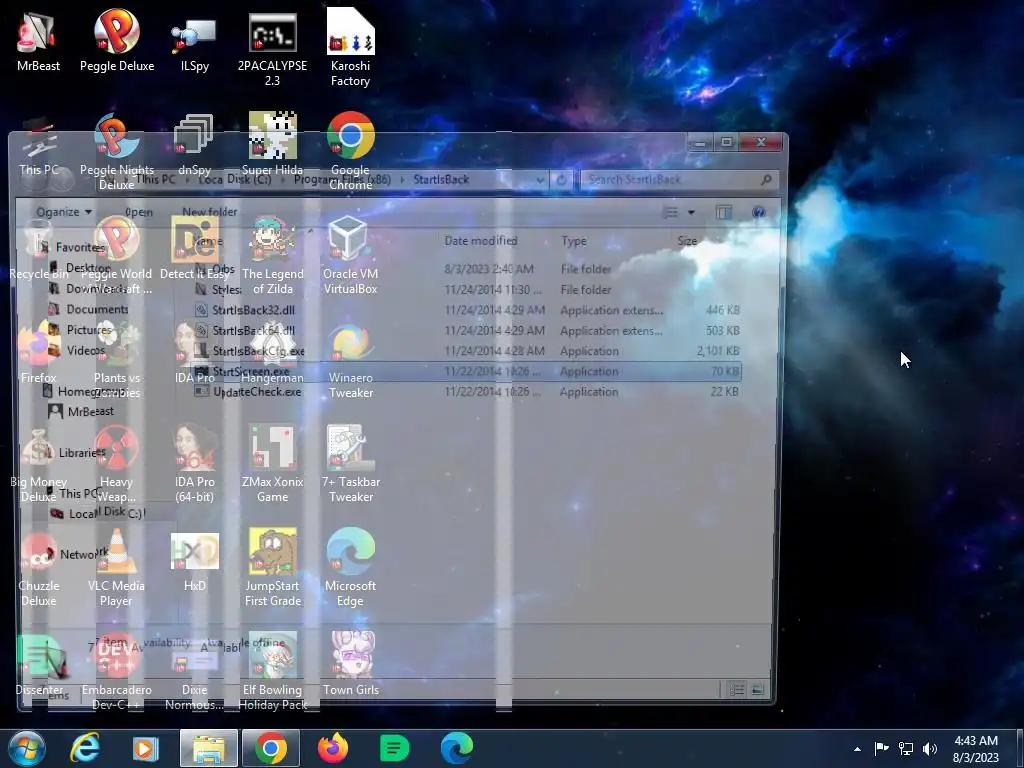Open 2PACALYPSE 2.3 desktop shortcut
This screenshot has width=1024, height=768.
[272, 48]
